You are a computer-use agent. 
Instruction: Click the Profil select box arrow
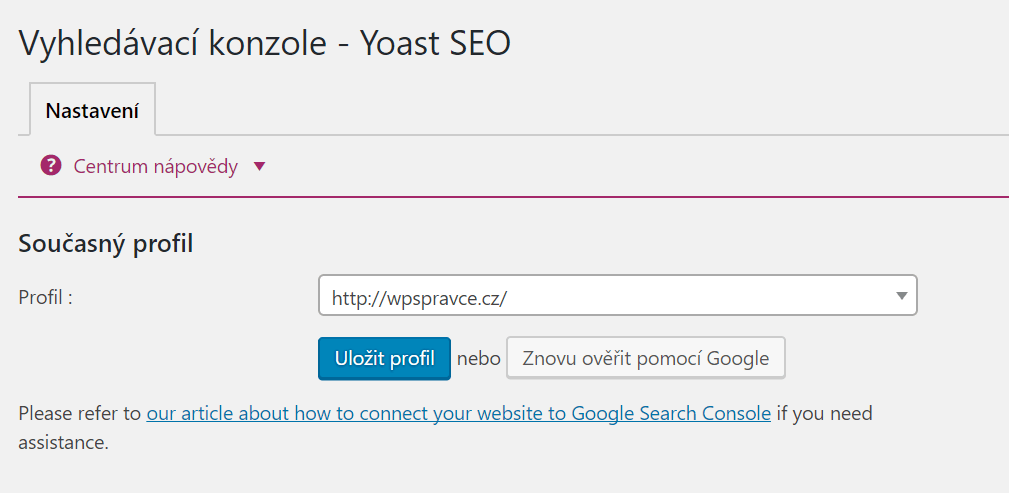[x=902, y=295]
